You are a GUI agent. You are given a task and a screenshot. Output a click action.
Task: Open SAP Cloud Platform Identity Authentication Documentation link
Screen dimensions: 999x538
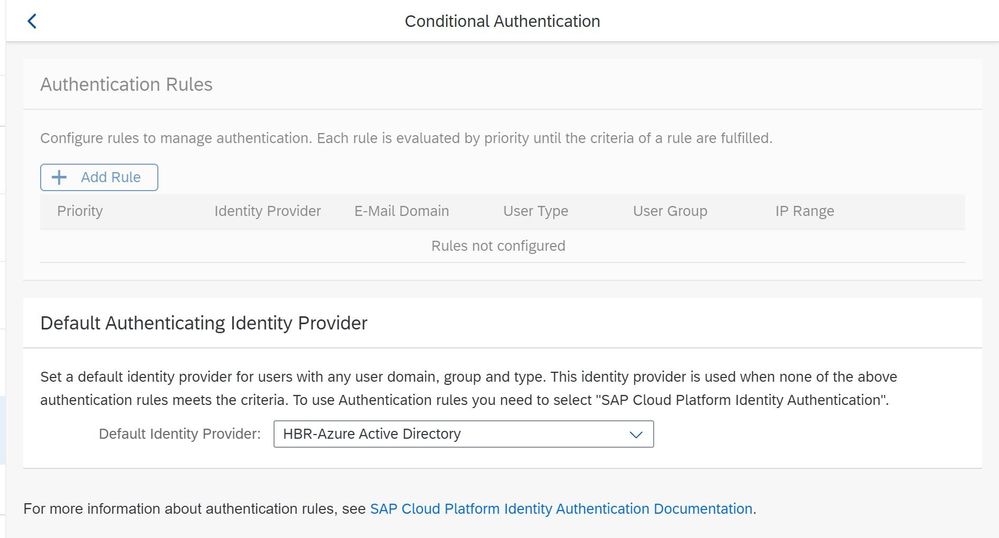[561, 509]
